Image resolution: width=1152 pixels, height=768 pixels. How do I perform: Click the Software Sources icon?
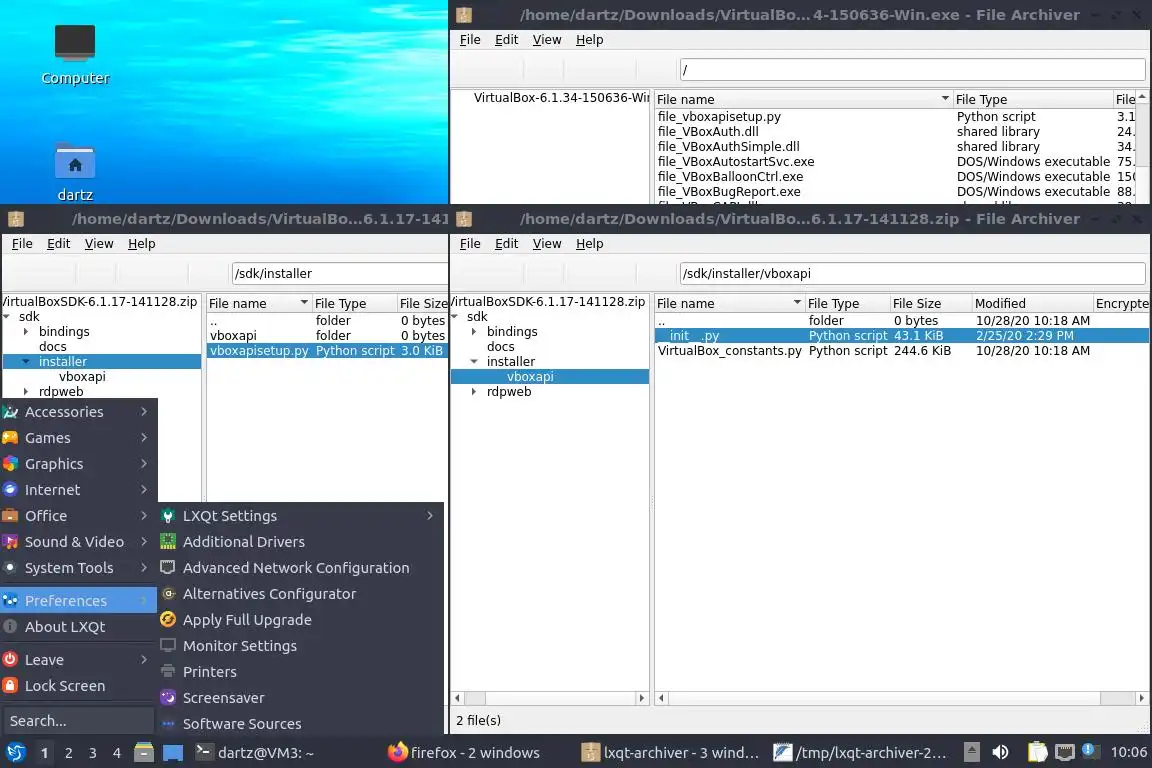click(x=168, y=724)
